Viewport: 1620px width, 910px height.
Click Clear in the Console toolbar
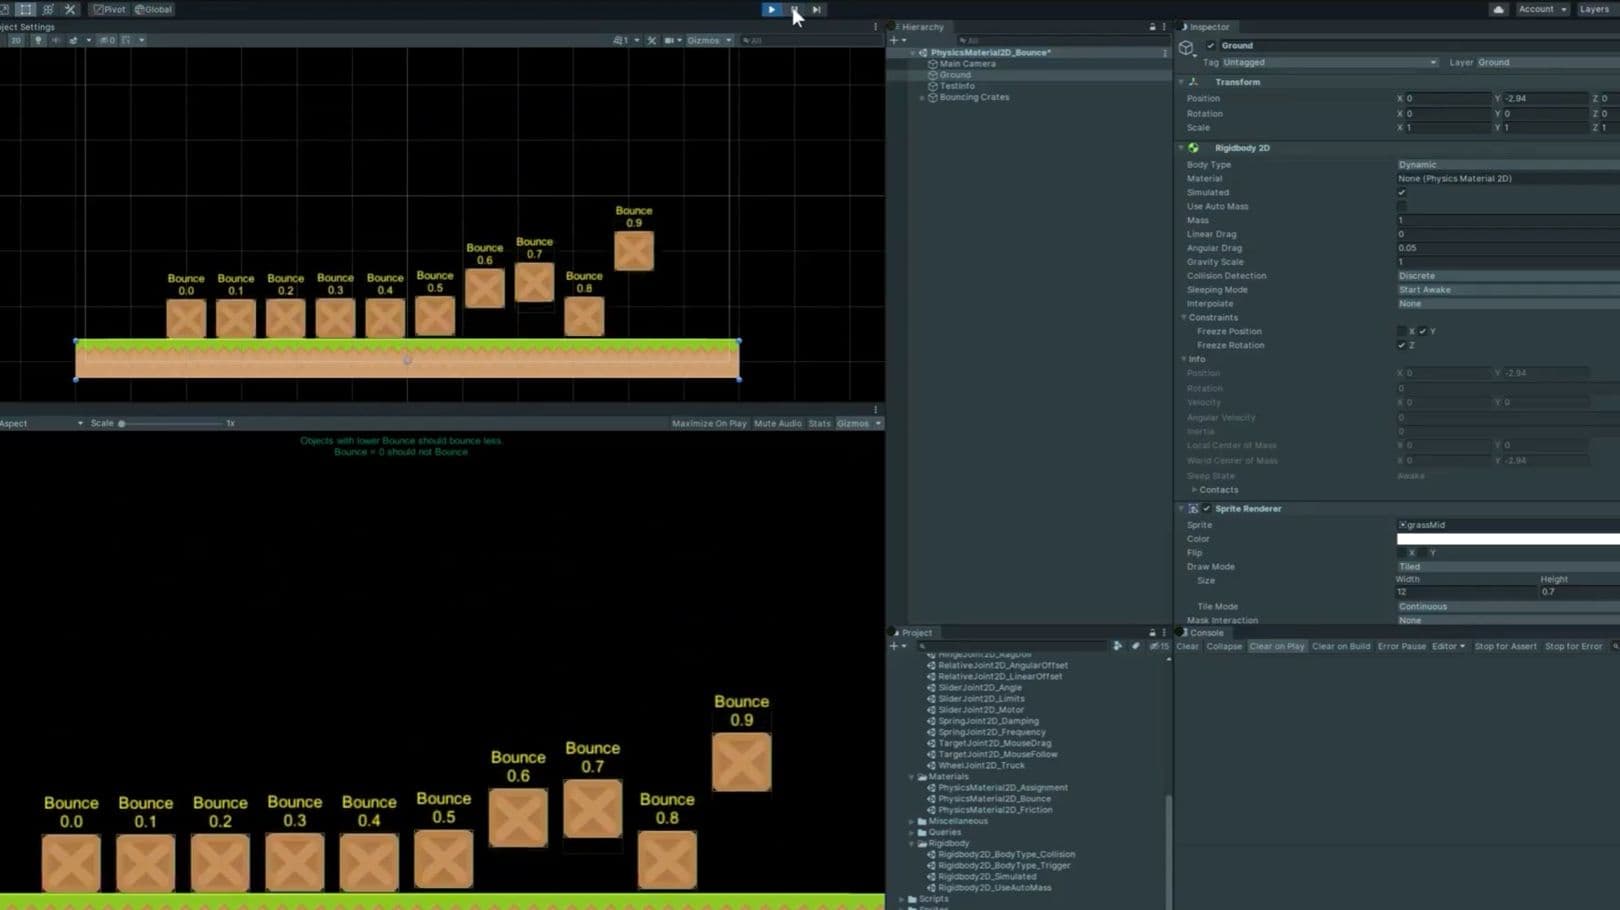click(1187, 646)
